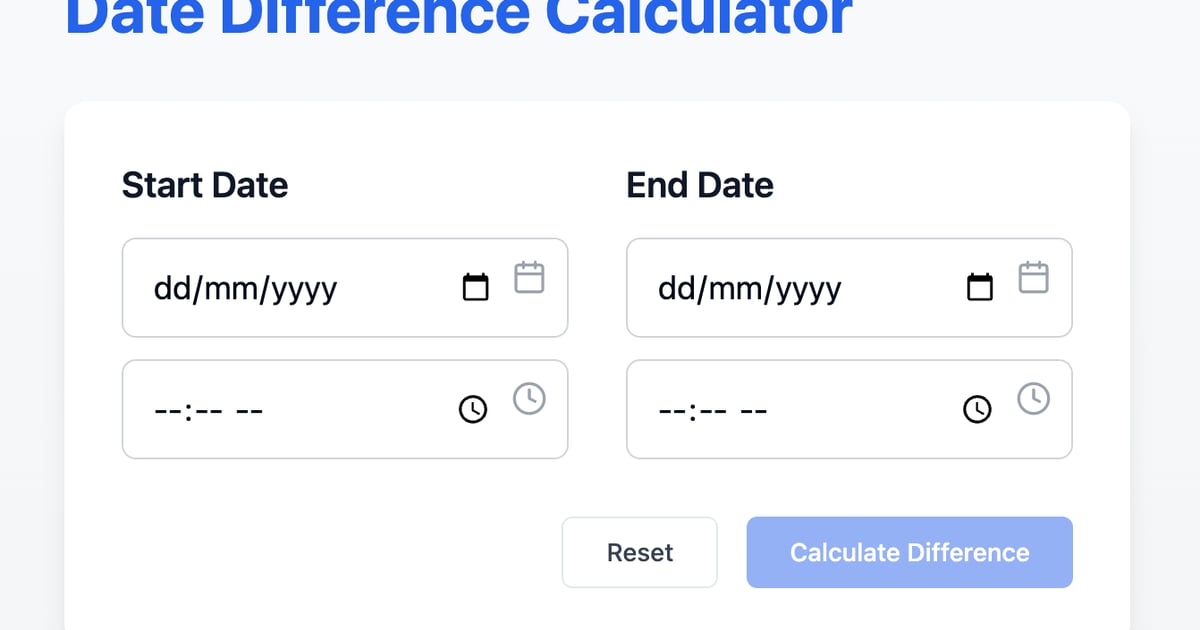
Task: Select the day segment of Start Date input
Action: coord(172,289)
